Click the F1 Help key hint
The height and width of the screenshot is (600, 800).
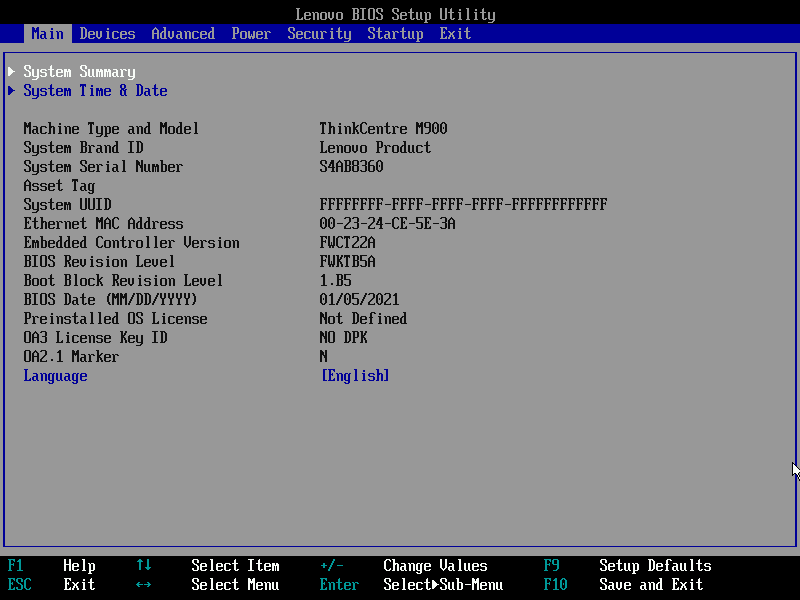point(52,565)
